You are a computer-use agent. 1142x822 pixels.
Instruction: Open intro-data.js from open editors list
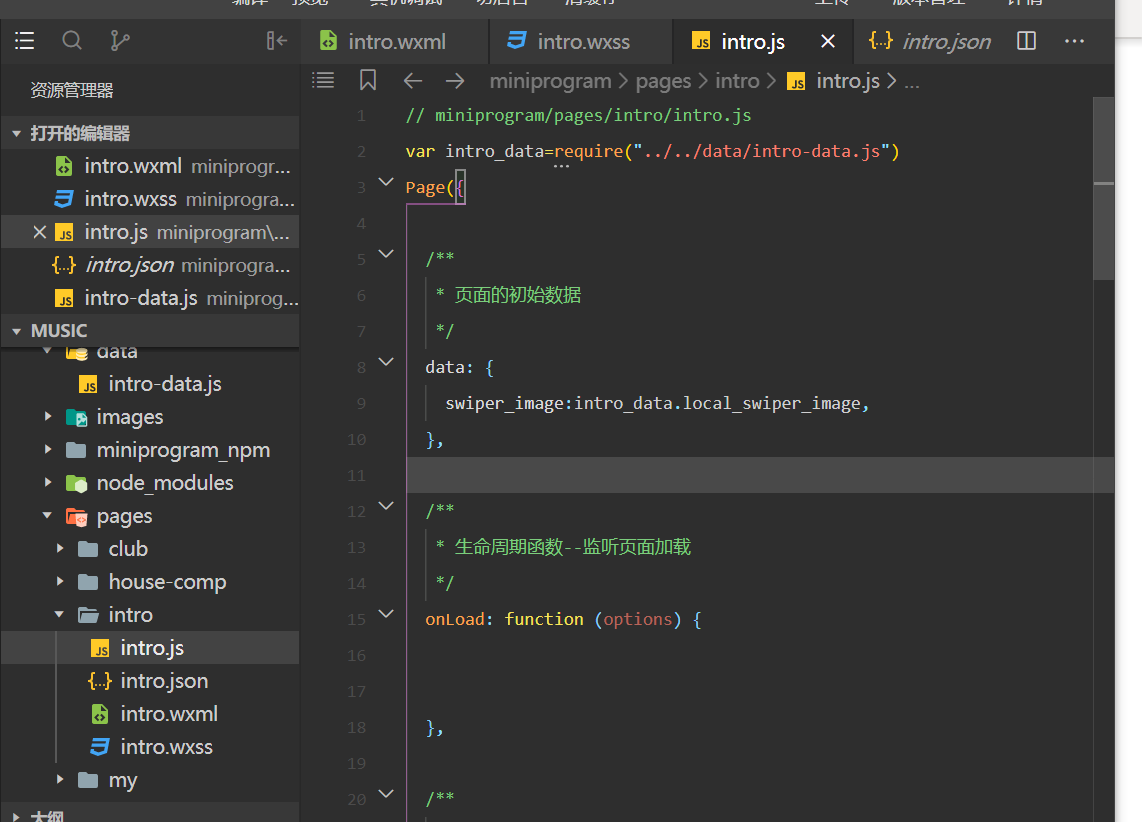pos(150,298)
